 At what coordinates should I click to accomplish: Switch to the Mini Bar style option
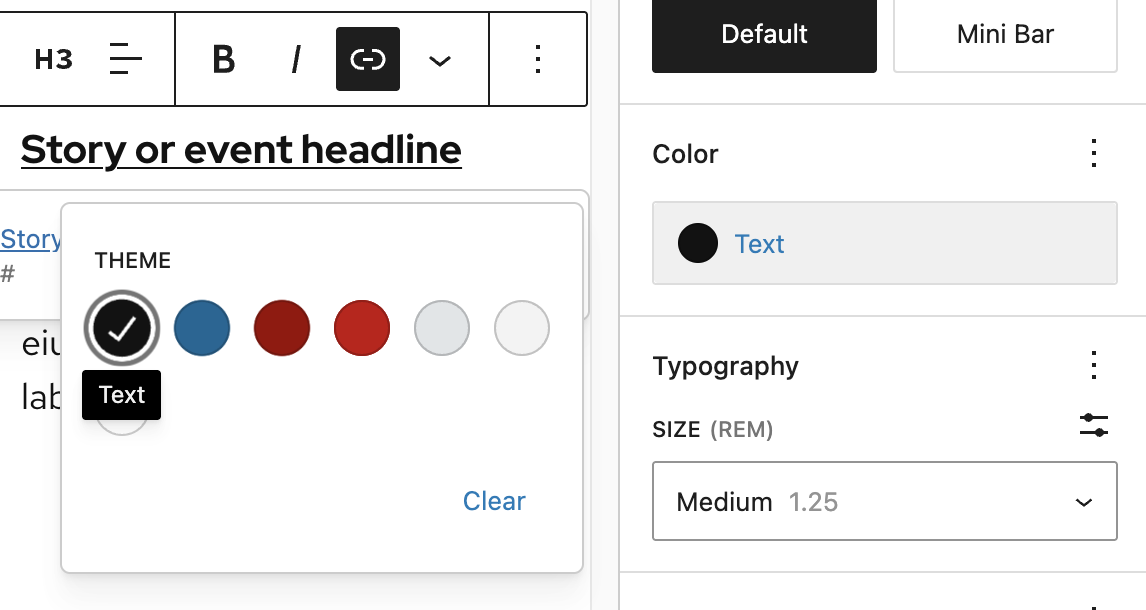tap(1004, 33)
